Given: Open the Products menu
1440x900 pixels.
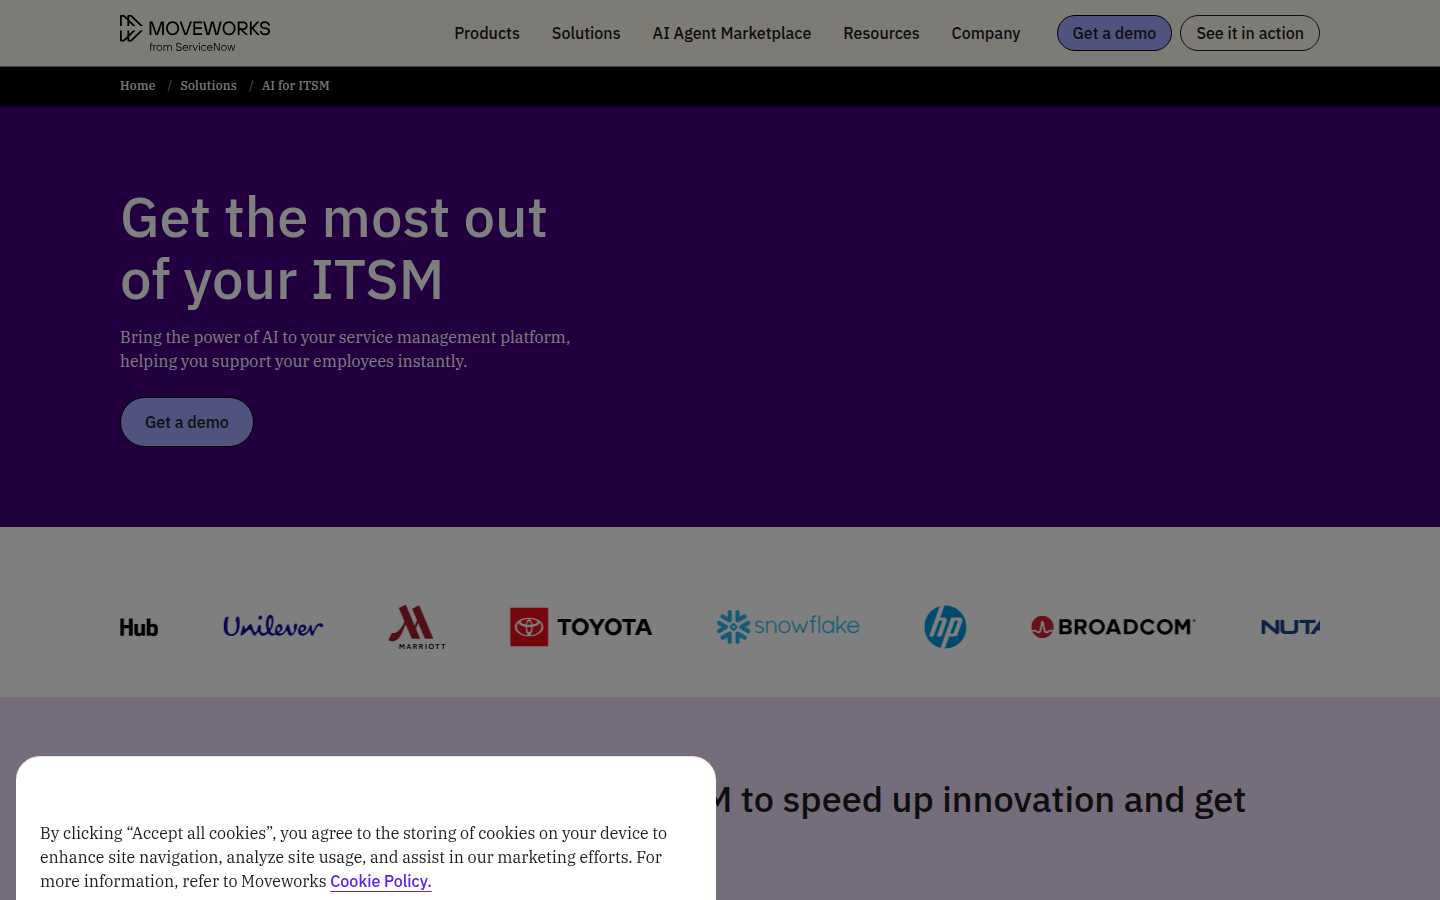Looking at the screenshot, I should [x=487, y=33].
